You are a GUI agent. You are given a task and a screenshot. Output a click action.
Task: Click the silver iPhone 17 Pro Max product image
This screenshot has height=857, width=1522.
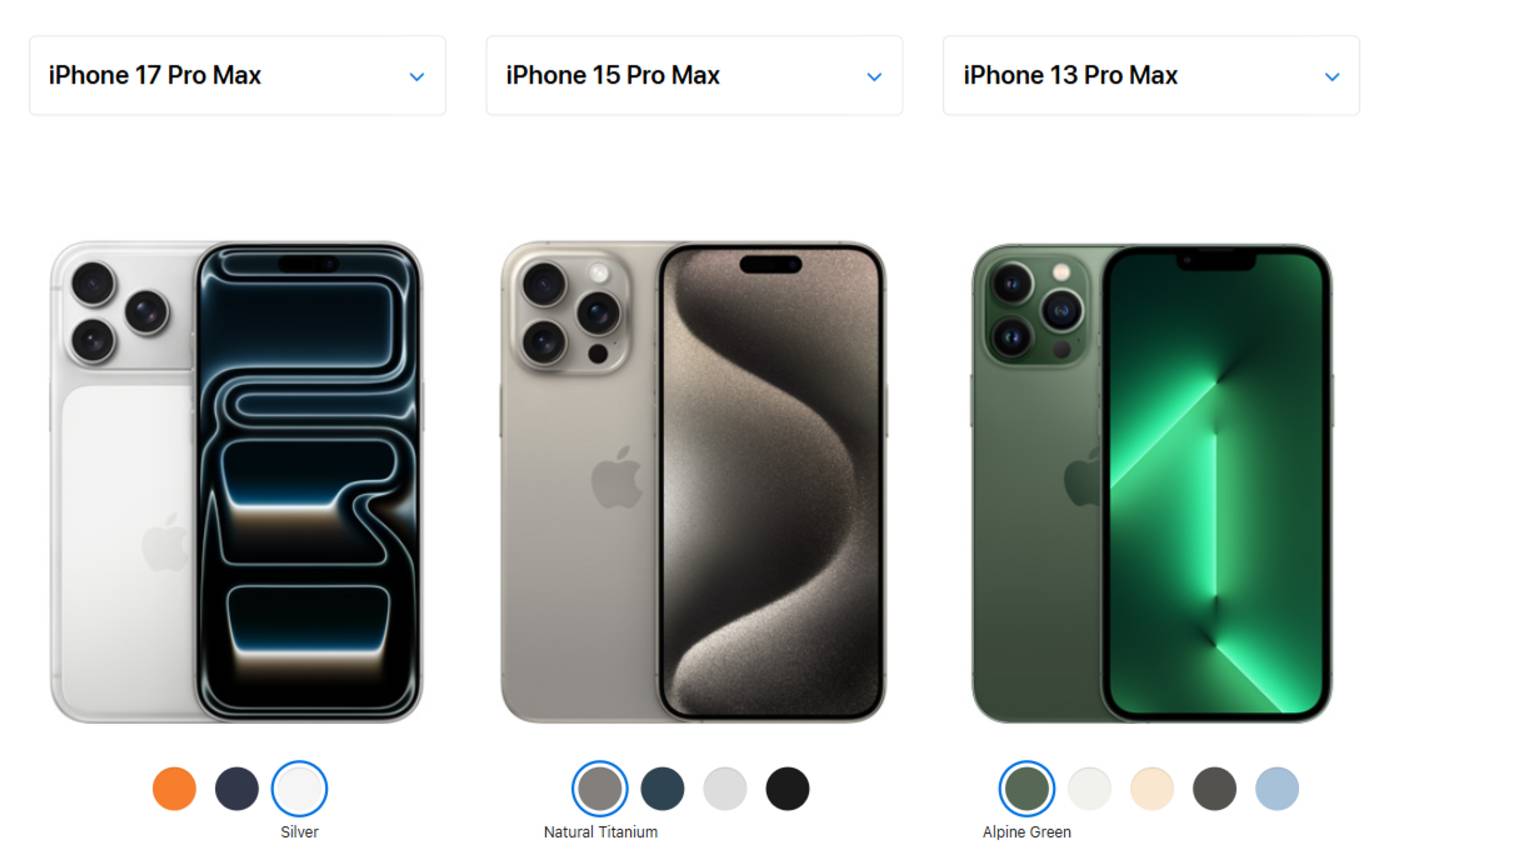237,482
